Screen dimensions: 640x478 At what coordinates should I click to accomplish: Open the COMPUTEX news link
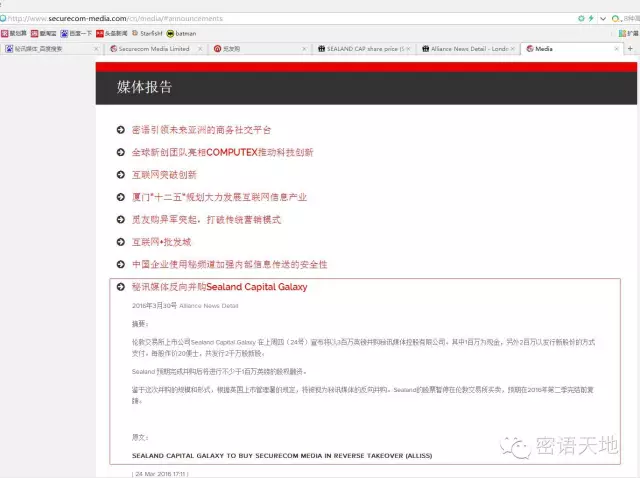(x=222, y=152)
